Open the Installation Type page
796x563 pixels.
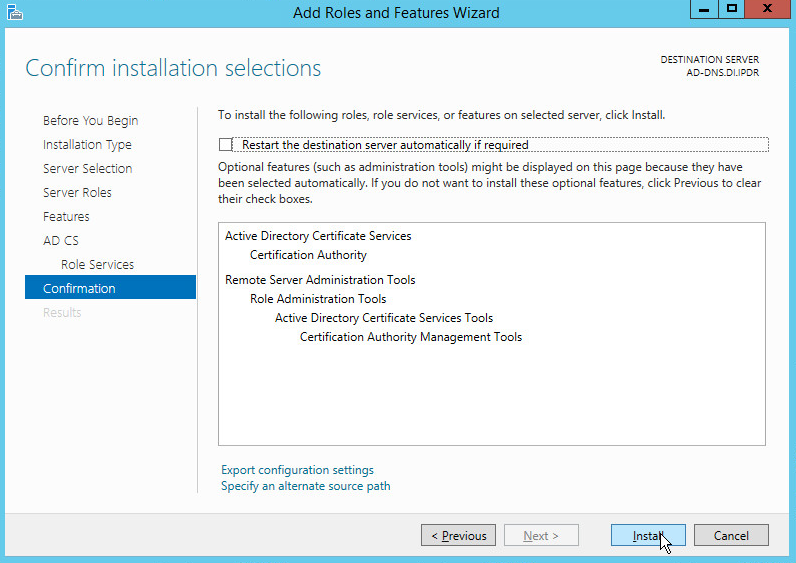pyautogui.click(x=87, y=145)
